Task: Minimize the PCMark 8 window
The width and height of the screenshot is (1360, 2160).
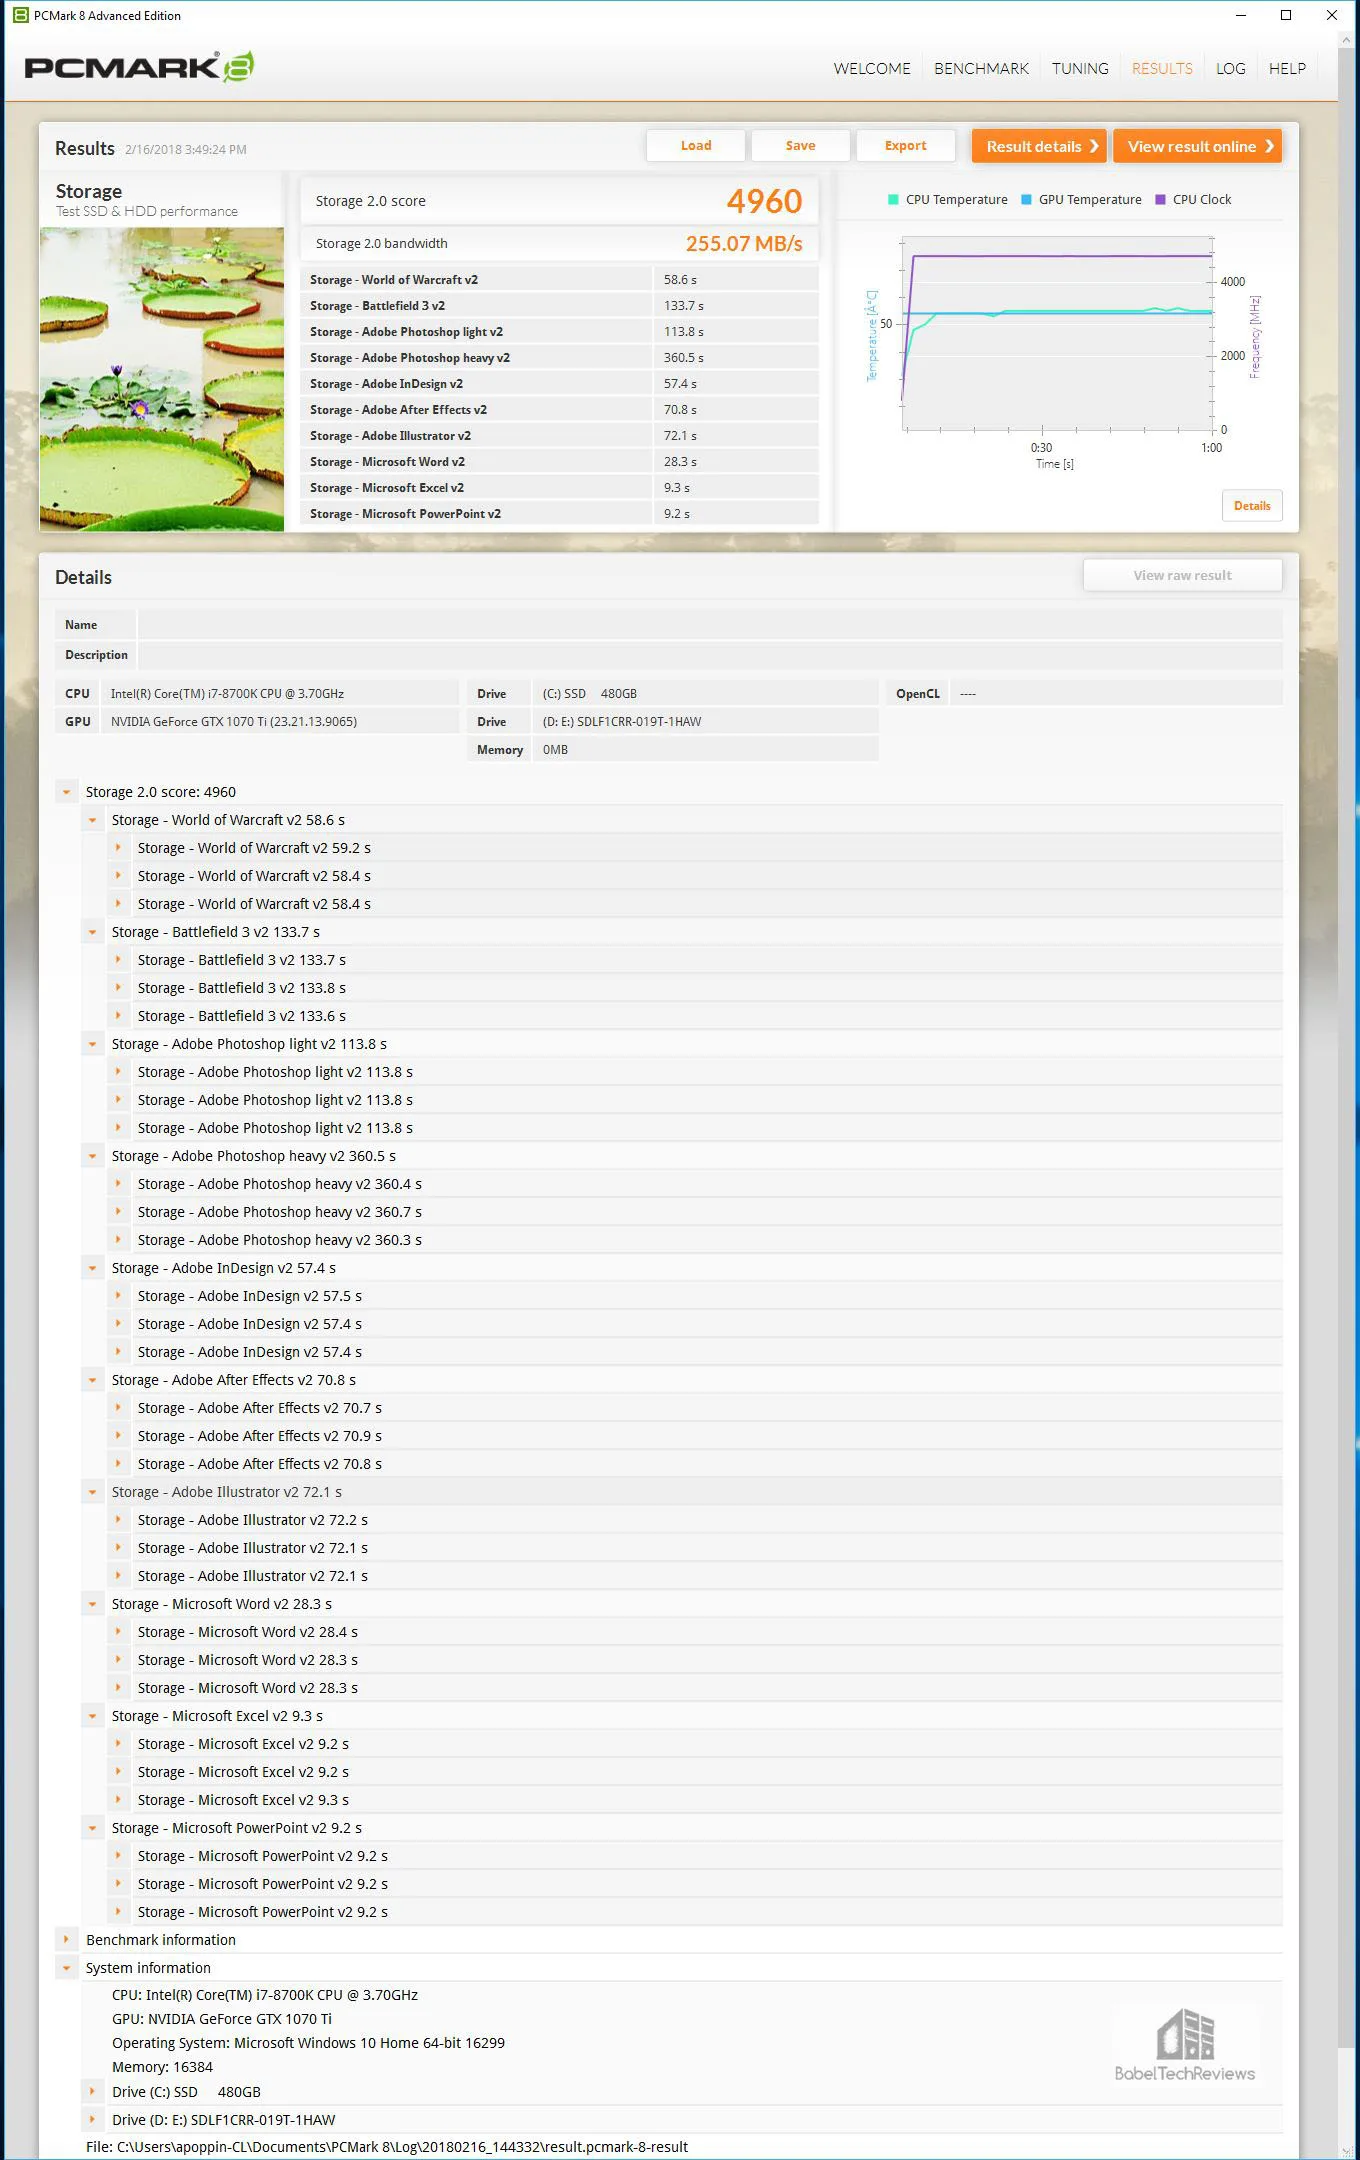Action: (1241, 15)
